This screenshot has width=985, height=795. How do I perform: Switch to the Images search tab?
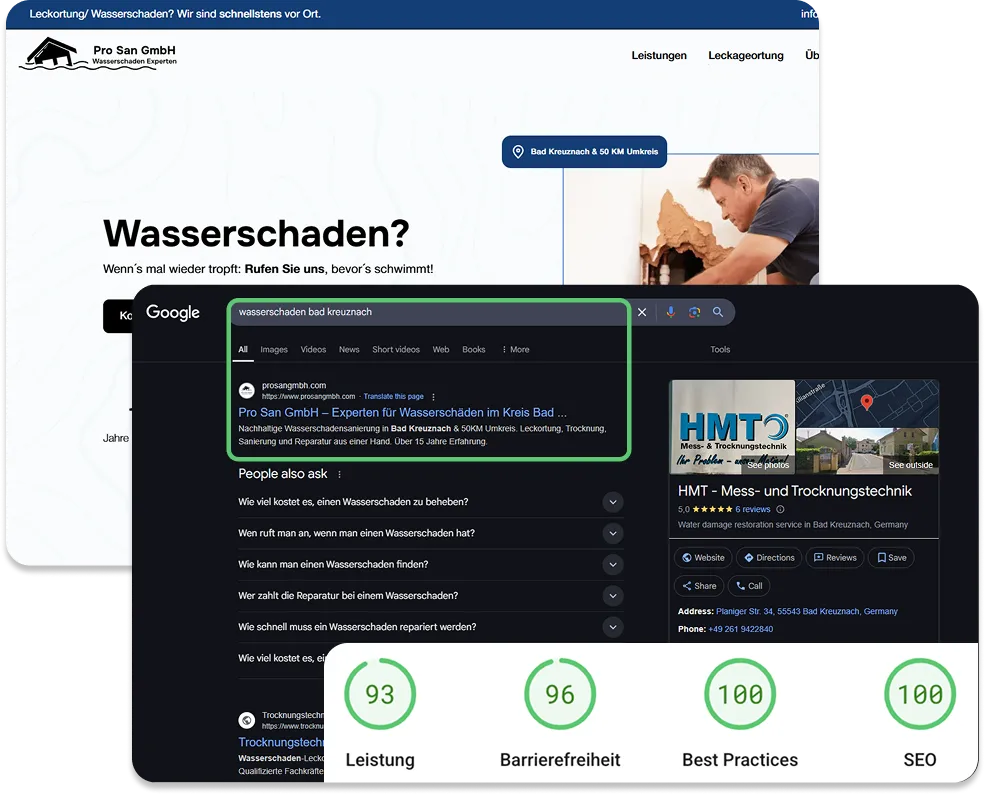tap(274, 349)
